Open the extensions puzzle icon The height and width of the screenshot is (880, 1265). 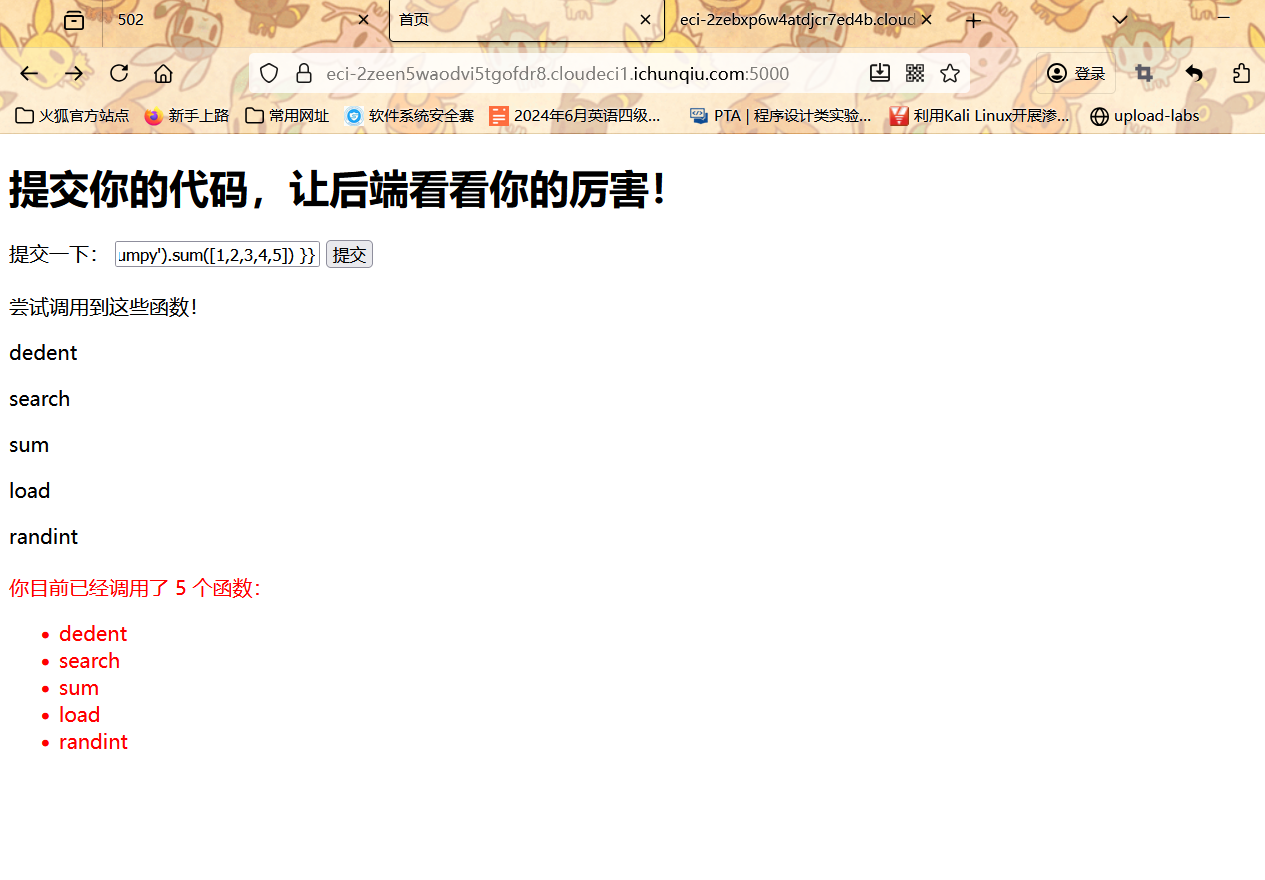(x=1241, y=73)
